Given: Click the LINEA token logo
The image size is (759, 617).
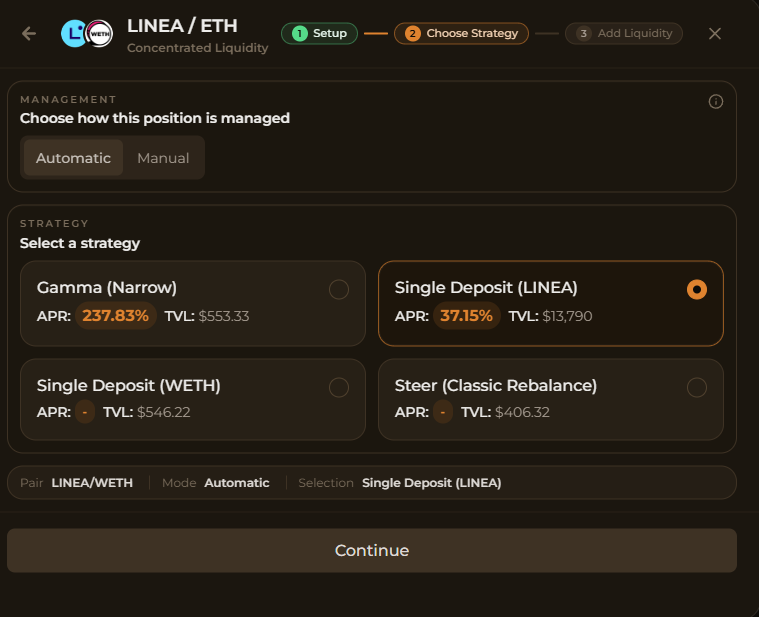Looking at the screenshot, I should [74, 33].
